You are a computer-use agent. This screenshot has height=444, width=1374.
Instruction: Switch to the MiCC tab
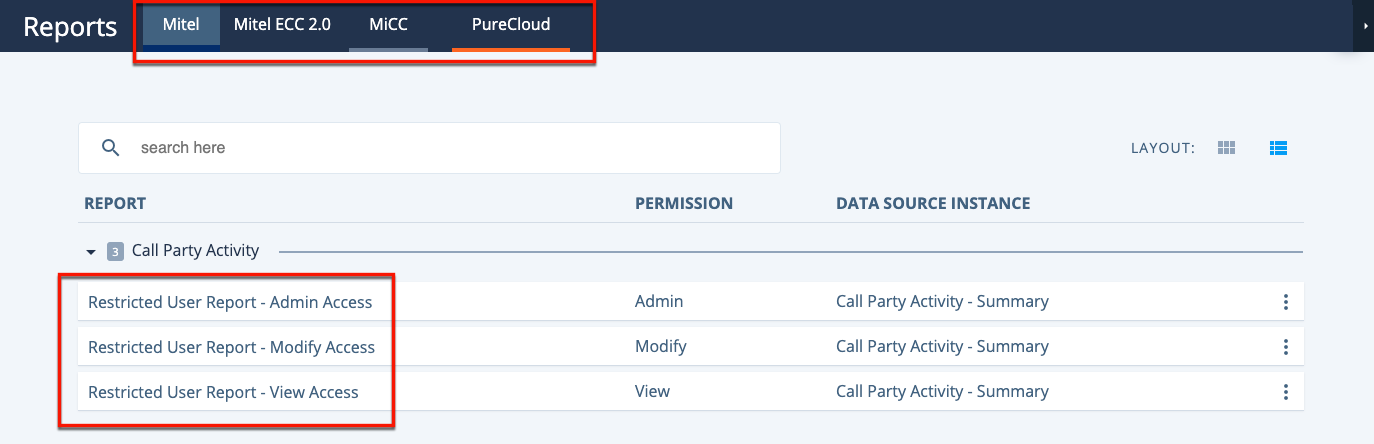tap(388, 25)
